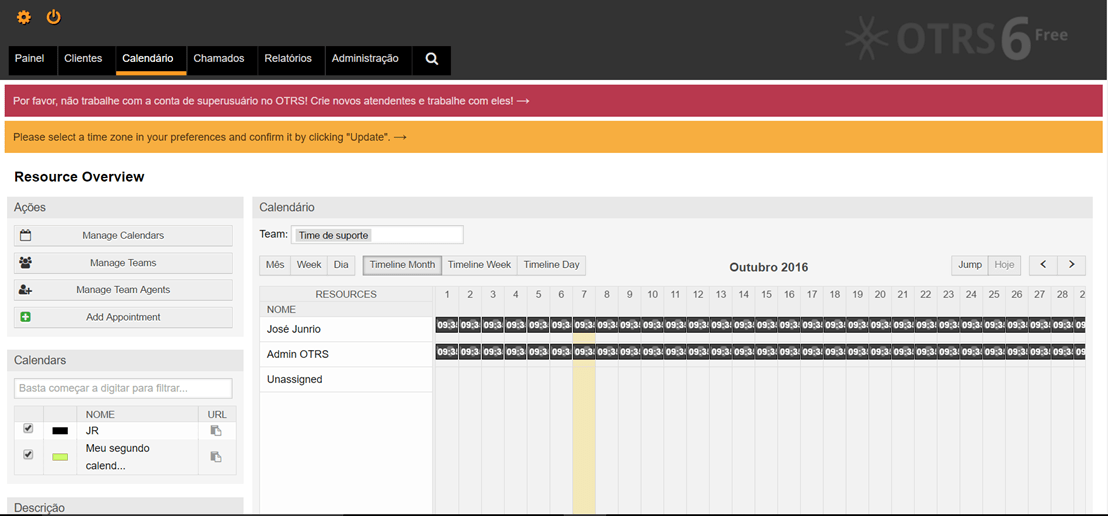Copy URL icon for Meu segundo calendar
Viewport: 1108px width, 516px height.
216,457
